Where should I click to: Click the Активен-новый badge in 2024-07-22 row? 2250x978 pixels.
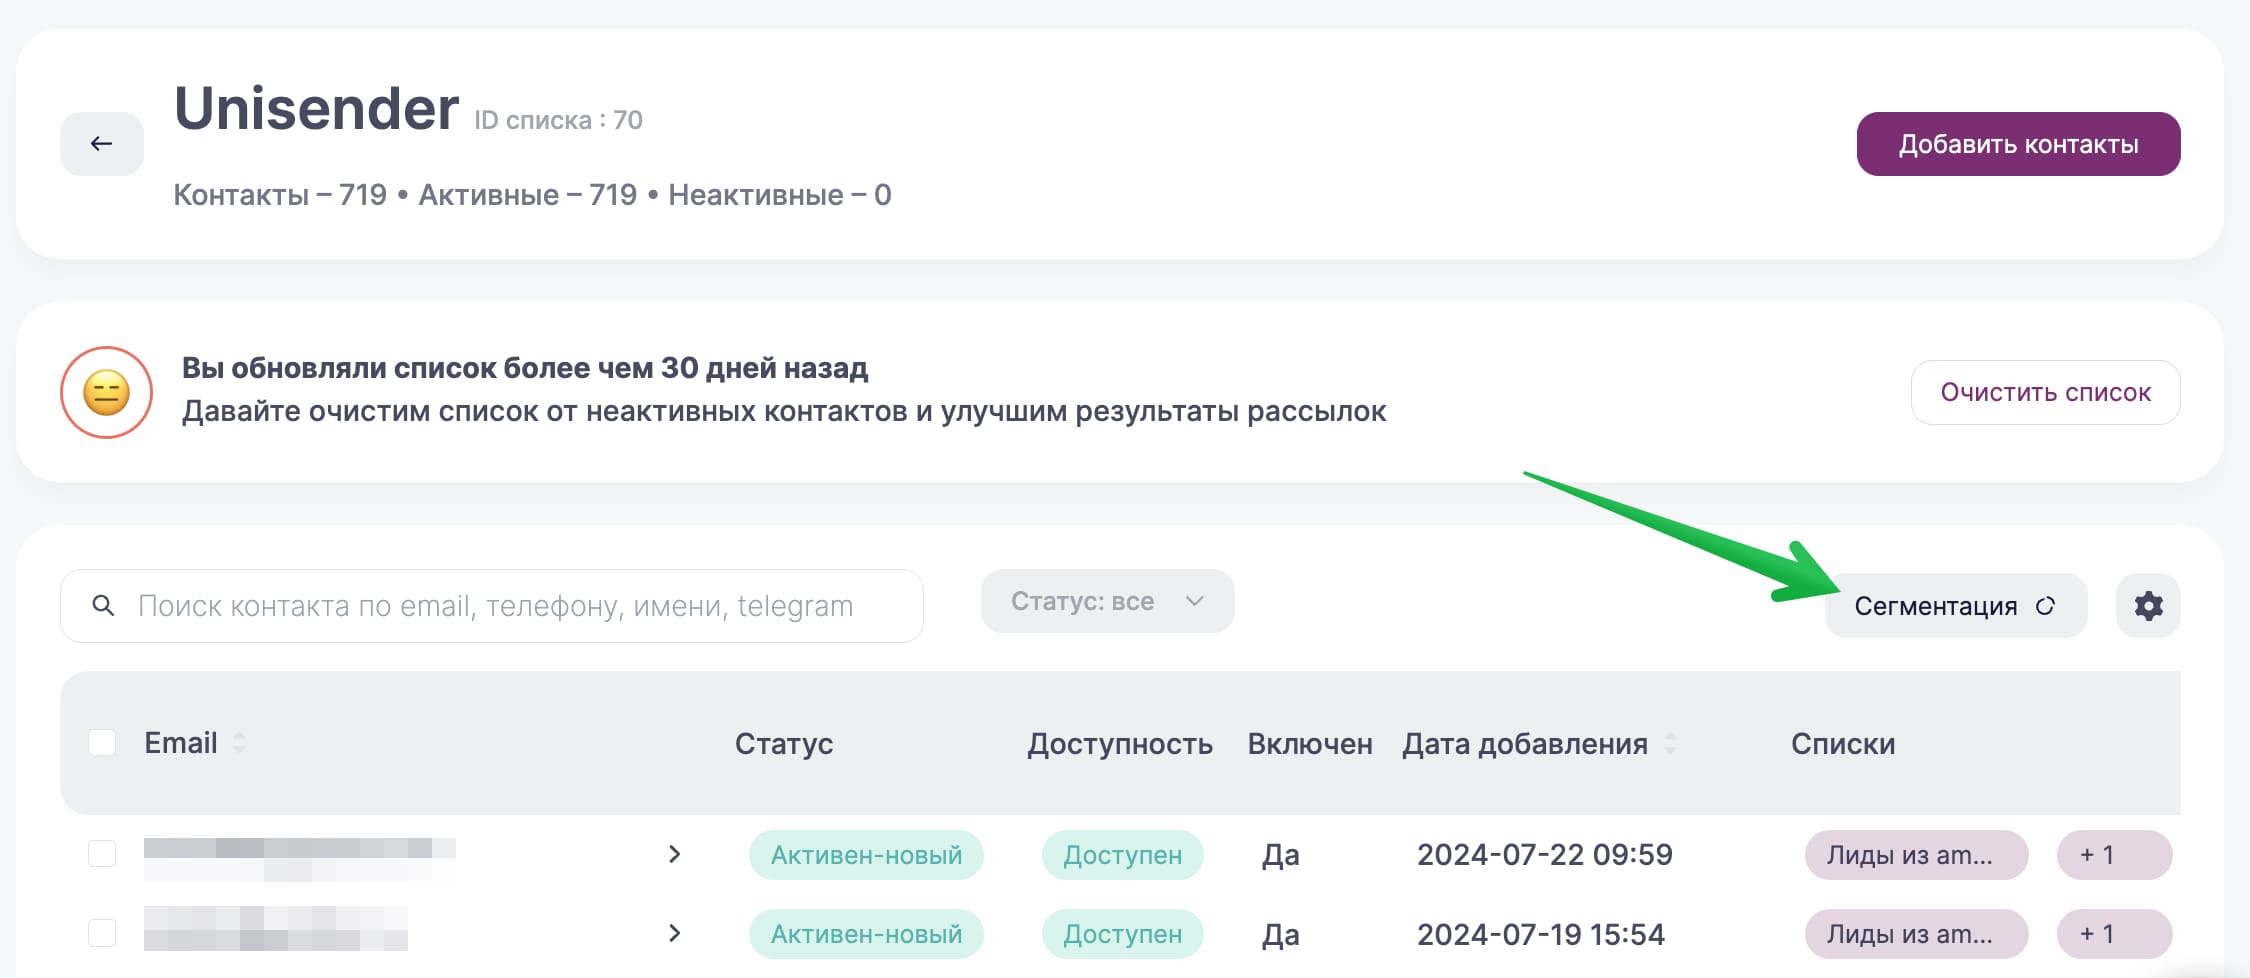866,855
